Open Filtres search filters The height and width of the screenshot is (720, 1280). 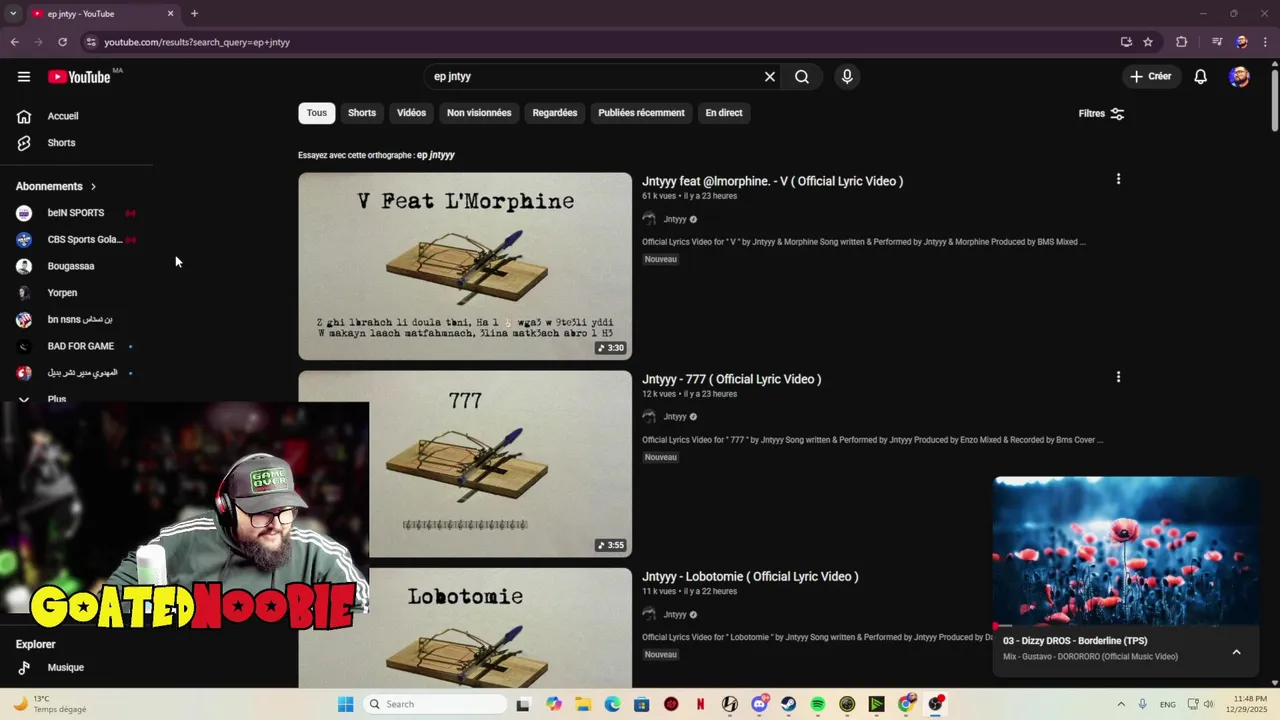(1101, 113)
